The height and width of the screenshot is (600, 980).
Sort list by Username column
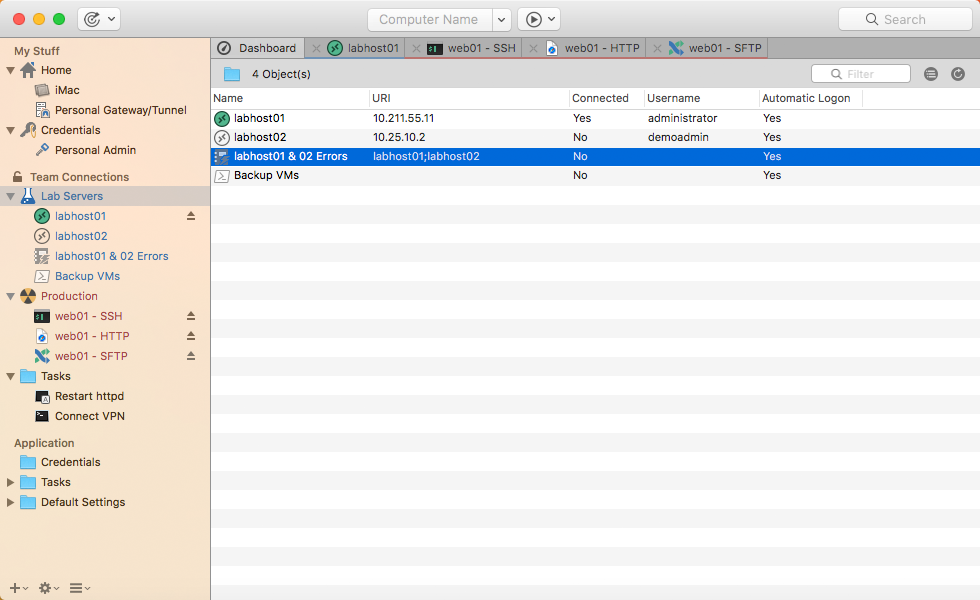pos(702,98)
